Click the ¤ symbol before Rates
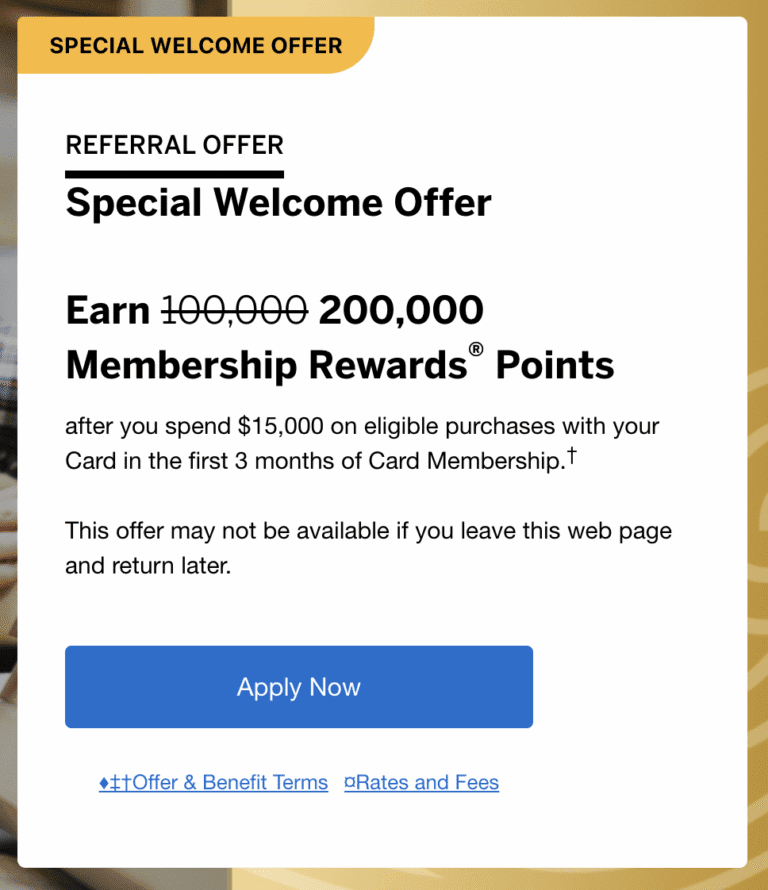The height and width of the screenshot is (890, 768). coord(349,783)
